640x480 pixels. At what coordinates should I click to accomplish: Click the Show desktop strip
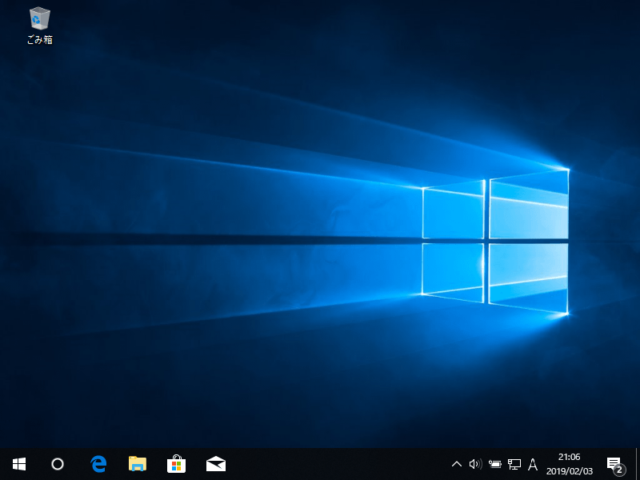click(x=638, y=464)
